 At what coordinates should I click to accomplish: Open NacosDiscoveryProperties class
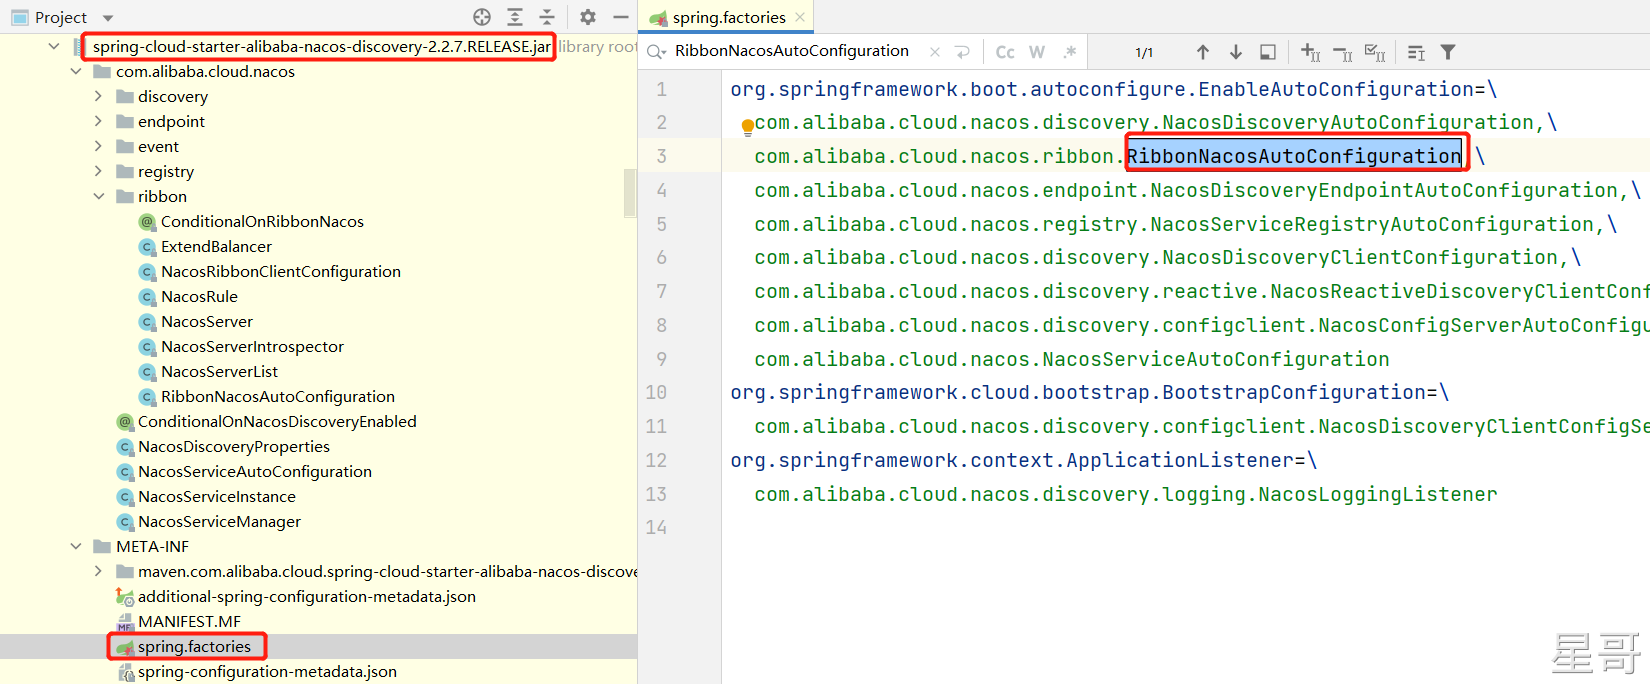[233, 446]
